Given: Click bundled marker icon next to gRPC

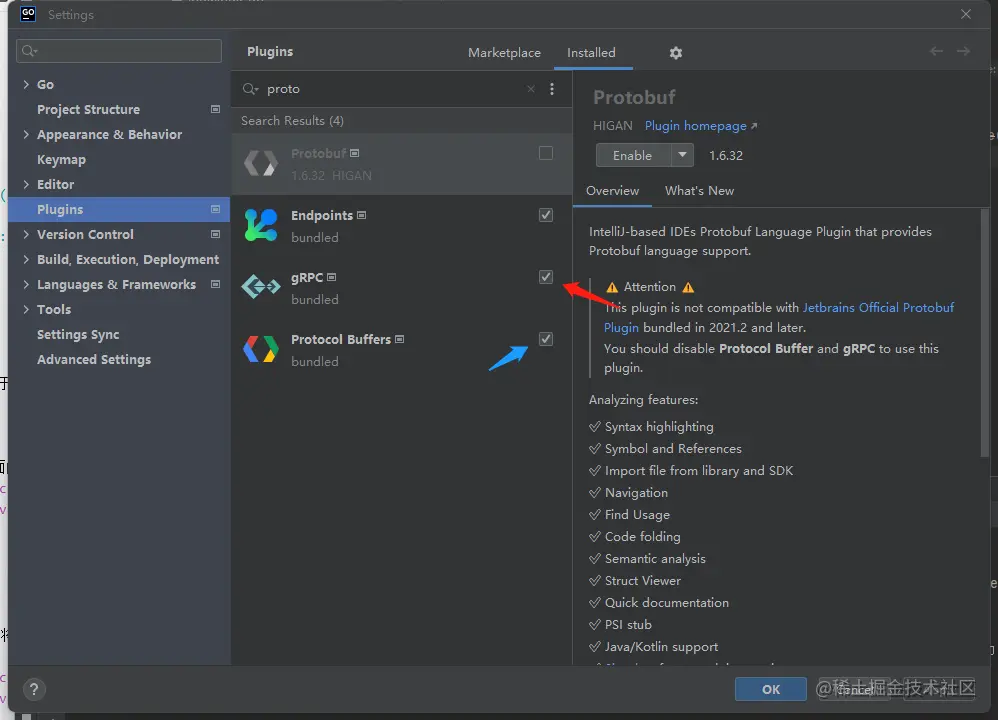Looking at the screenshot, I should (x=332, y=278).
